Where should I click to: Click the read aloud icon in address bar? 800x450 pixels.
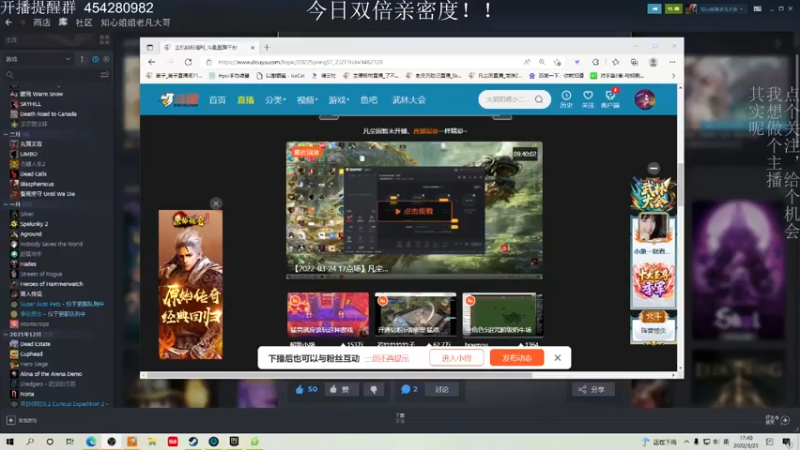coord(527,62)
